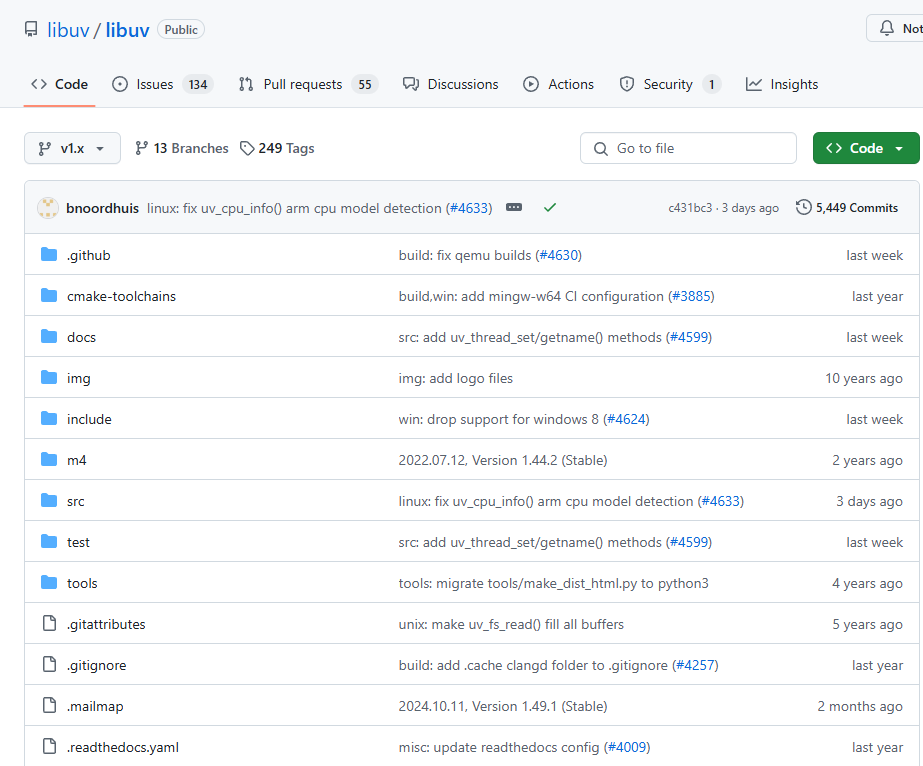The height and width of the screenshot is (766, 923).
Task: Switch to the Code tab
Action: [59, 84]
